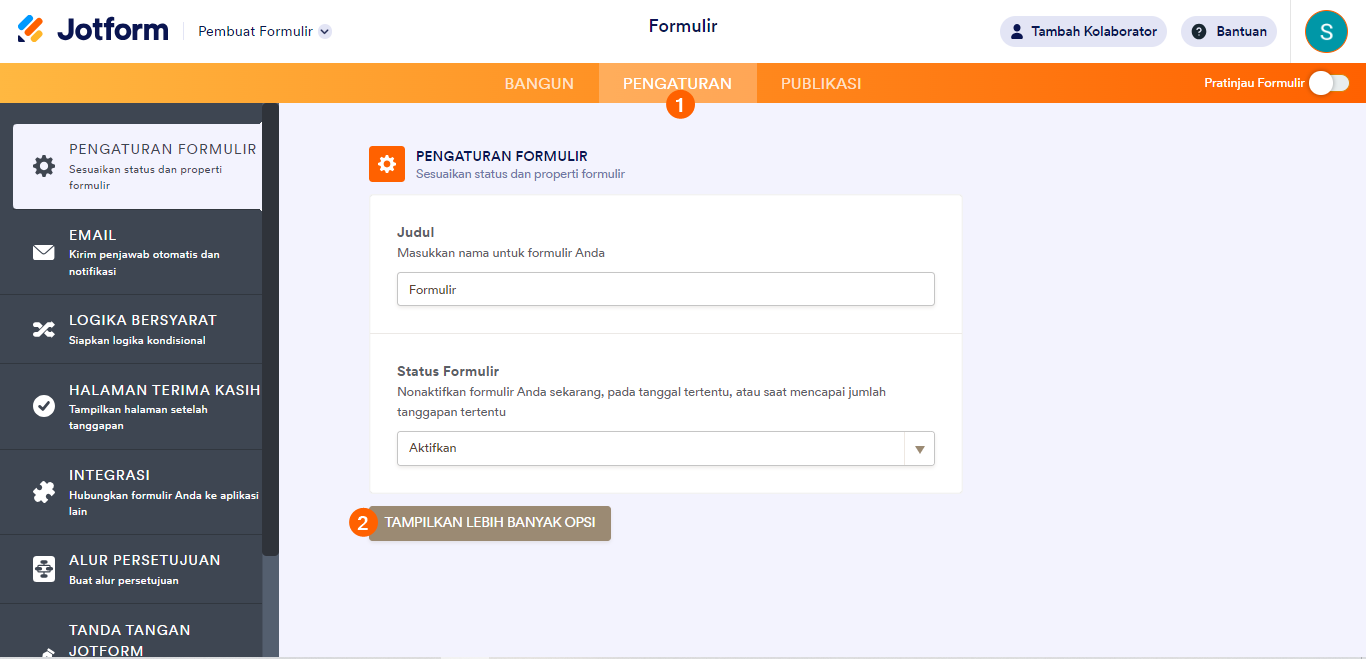Click the PENGATURAN FORMULIR heading text
The height and width of the screenshot is (659, 1366).
[502, 156]
